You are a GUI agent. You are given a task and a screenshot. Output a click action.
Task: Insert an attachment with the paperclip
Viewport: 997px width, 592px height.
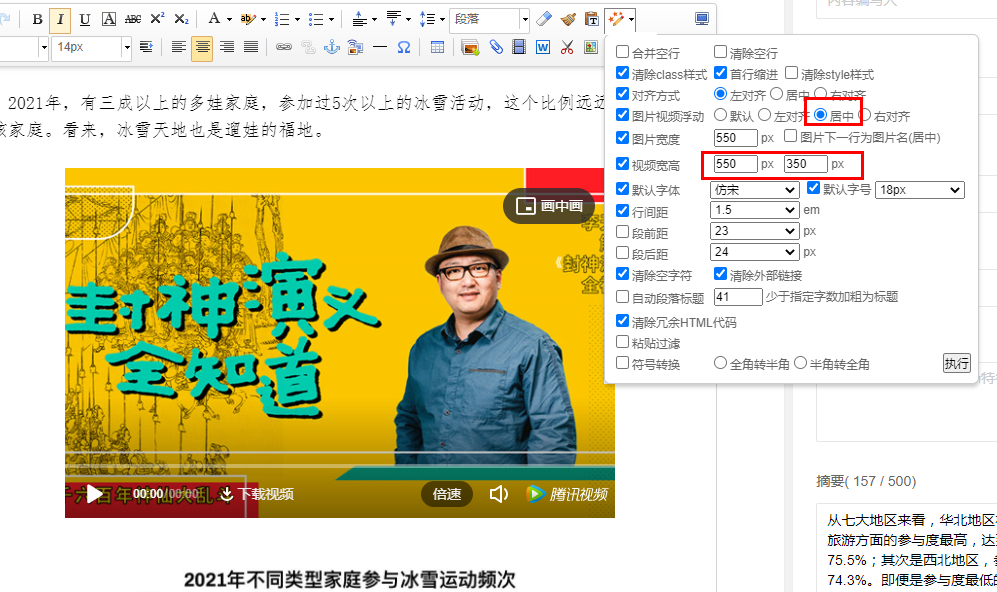496,47
